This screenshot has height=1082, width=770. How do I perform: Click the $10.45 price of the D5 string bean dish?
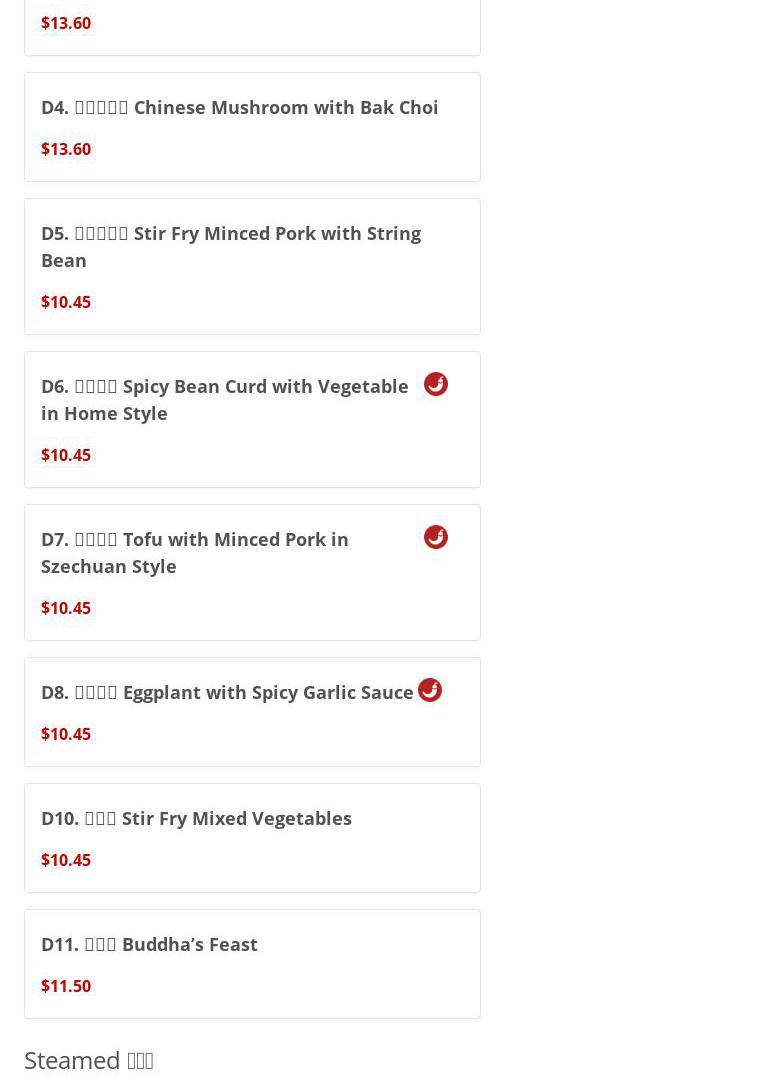(x=66, y=302)
